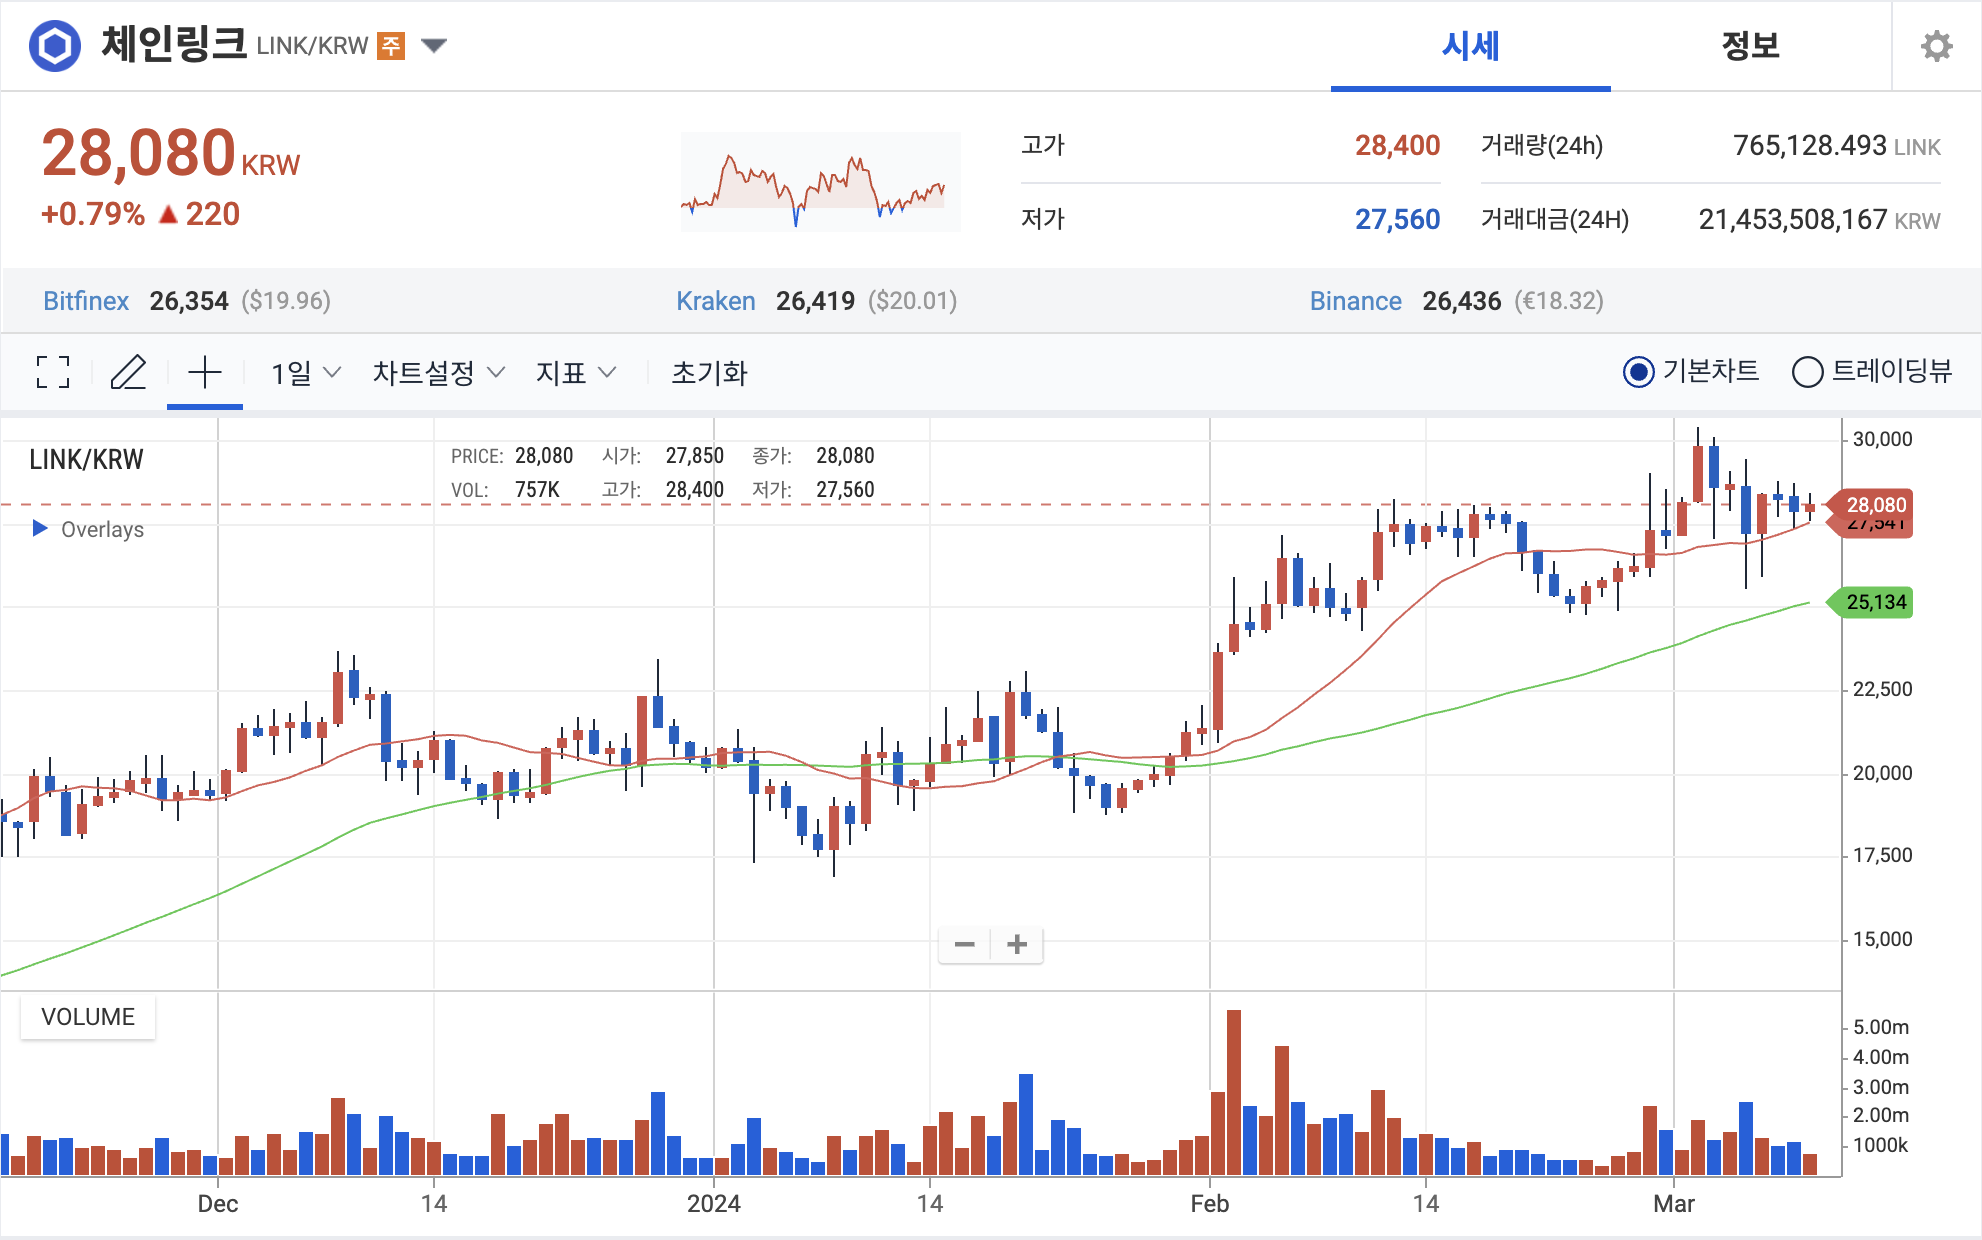Switch to the 정보 tab
The width and height of the screenshot is (1982, 1240).
tap(1750, 46)
